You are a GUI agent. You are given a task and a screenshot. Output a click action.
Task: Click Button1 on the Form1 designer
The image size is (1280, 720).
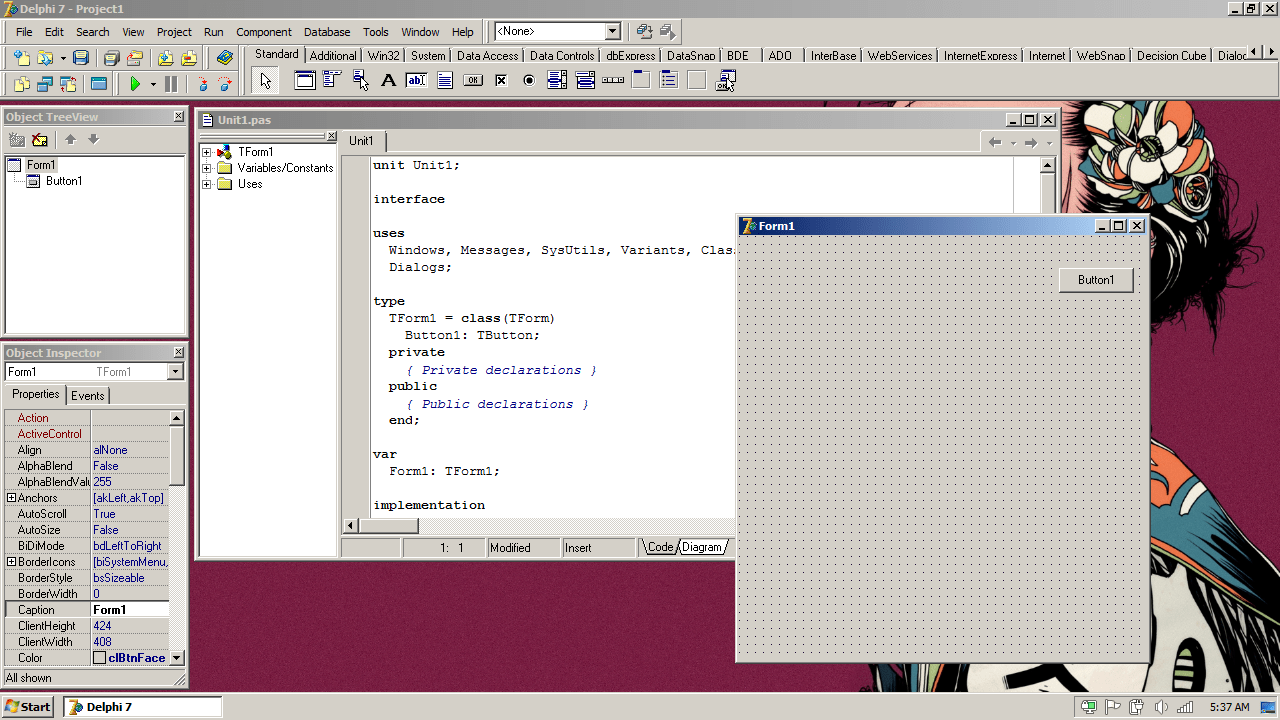coord(1095,280)
